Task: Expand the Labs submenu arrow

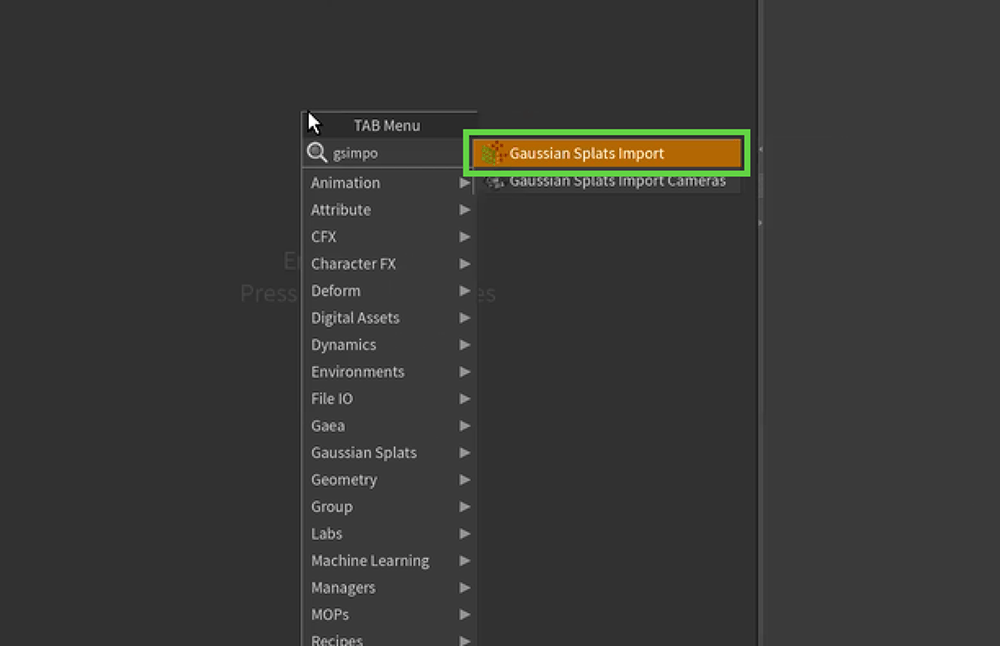Action: 465,534
